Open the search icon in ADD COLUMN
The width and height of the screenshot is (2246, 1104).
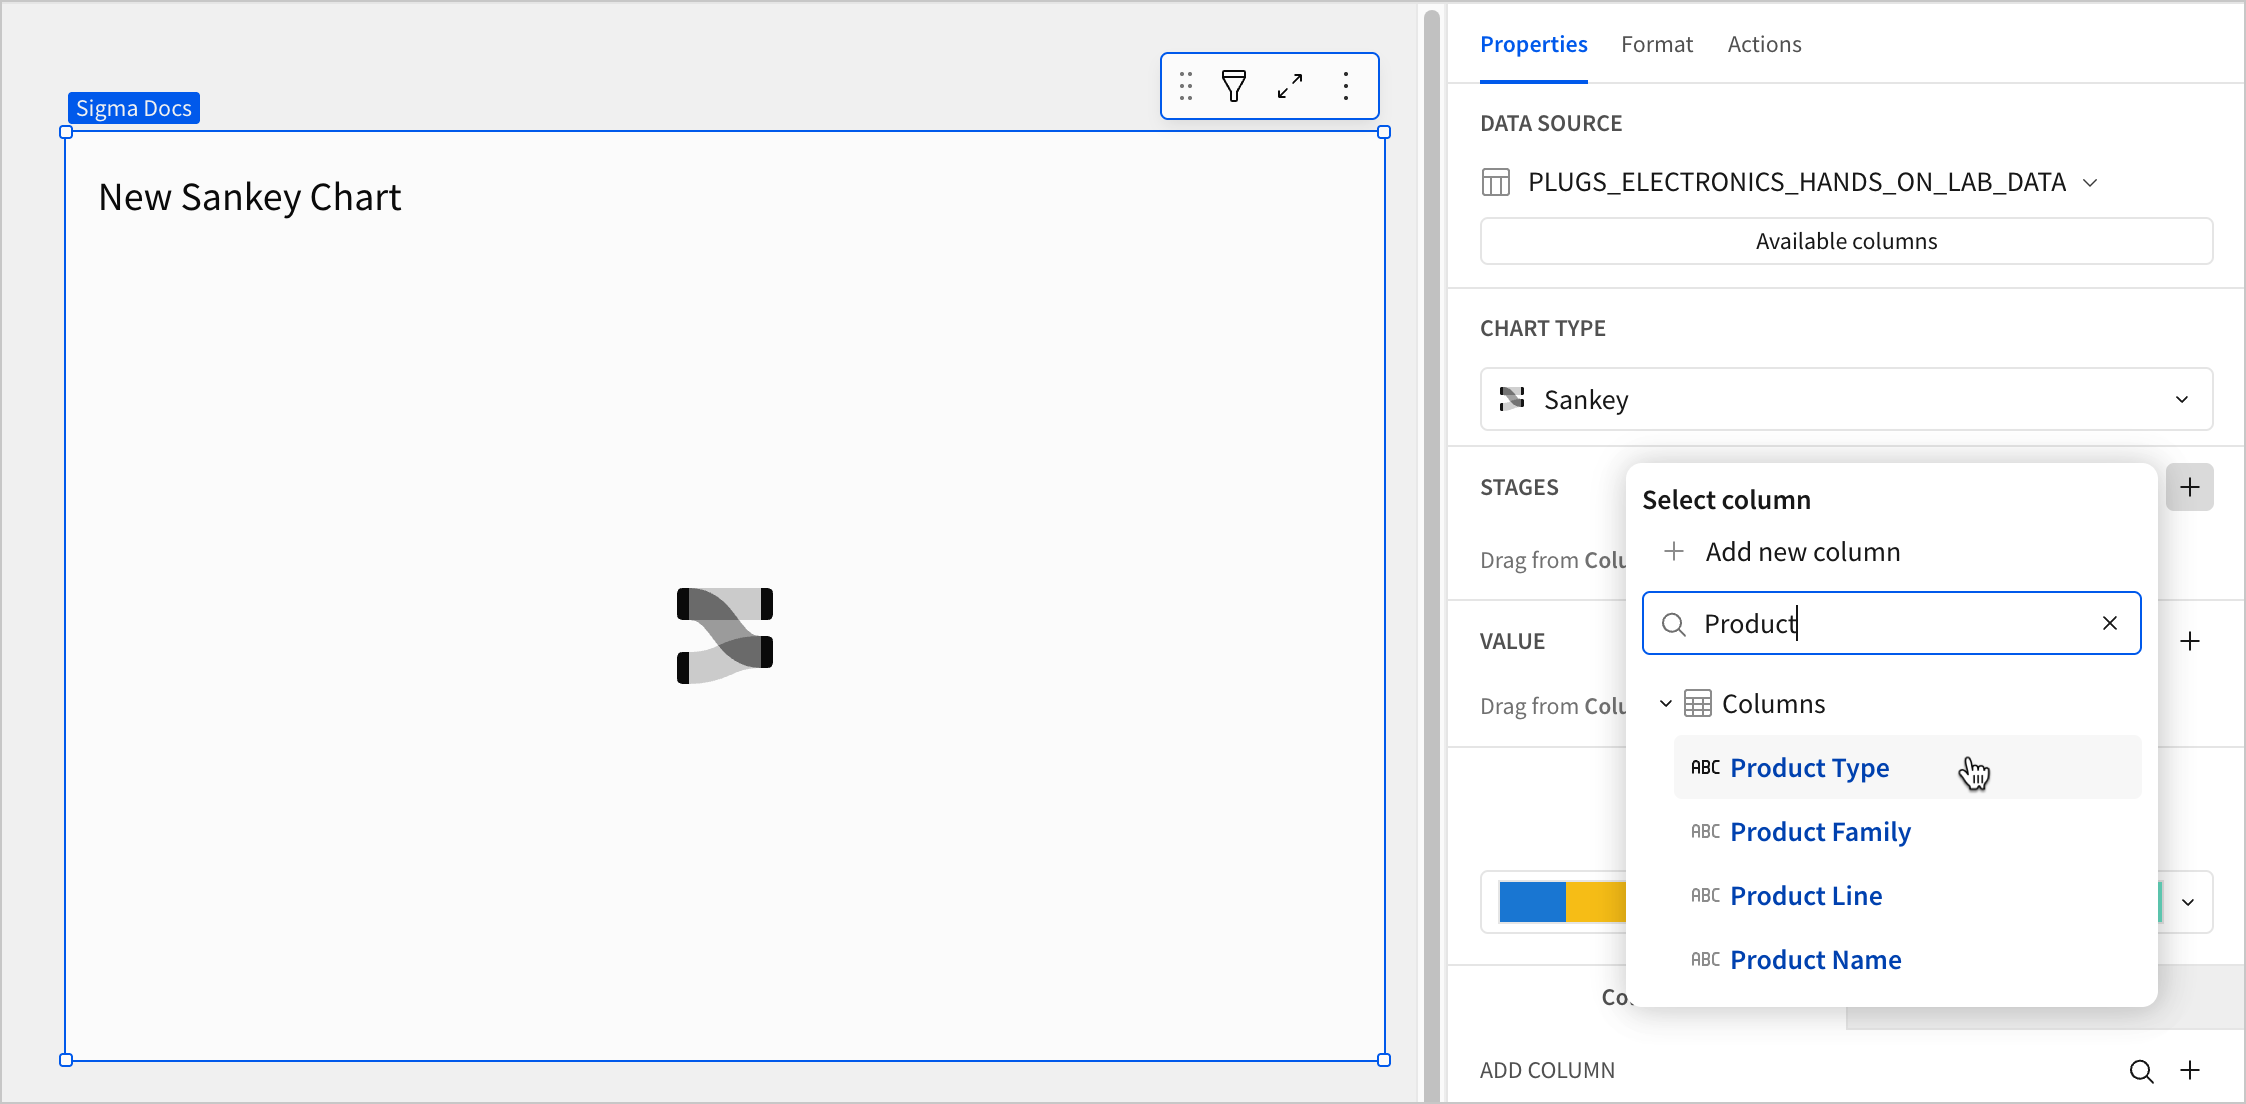2141,1070
